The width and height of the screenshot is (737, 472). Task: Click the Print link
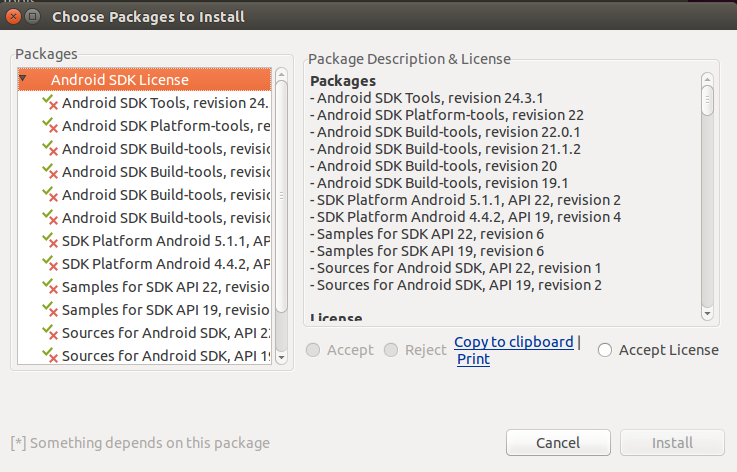473,359
